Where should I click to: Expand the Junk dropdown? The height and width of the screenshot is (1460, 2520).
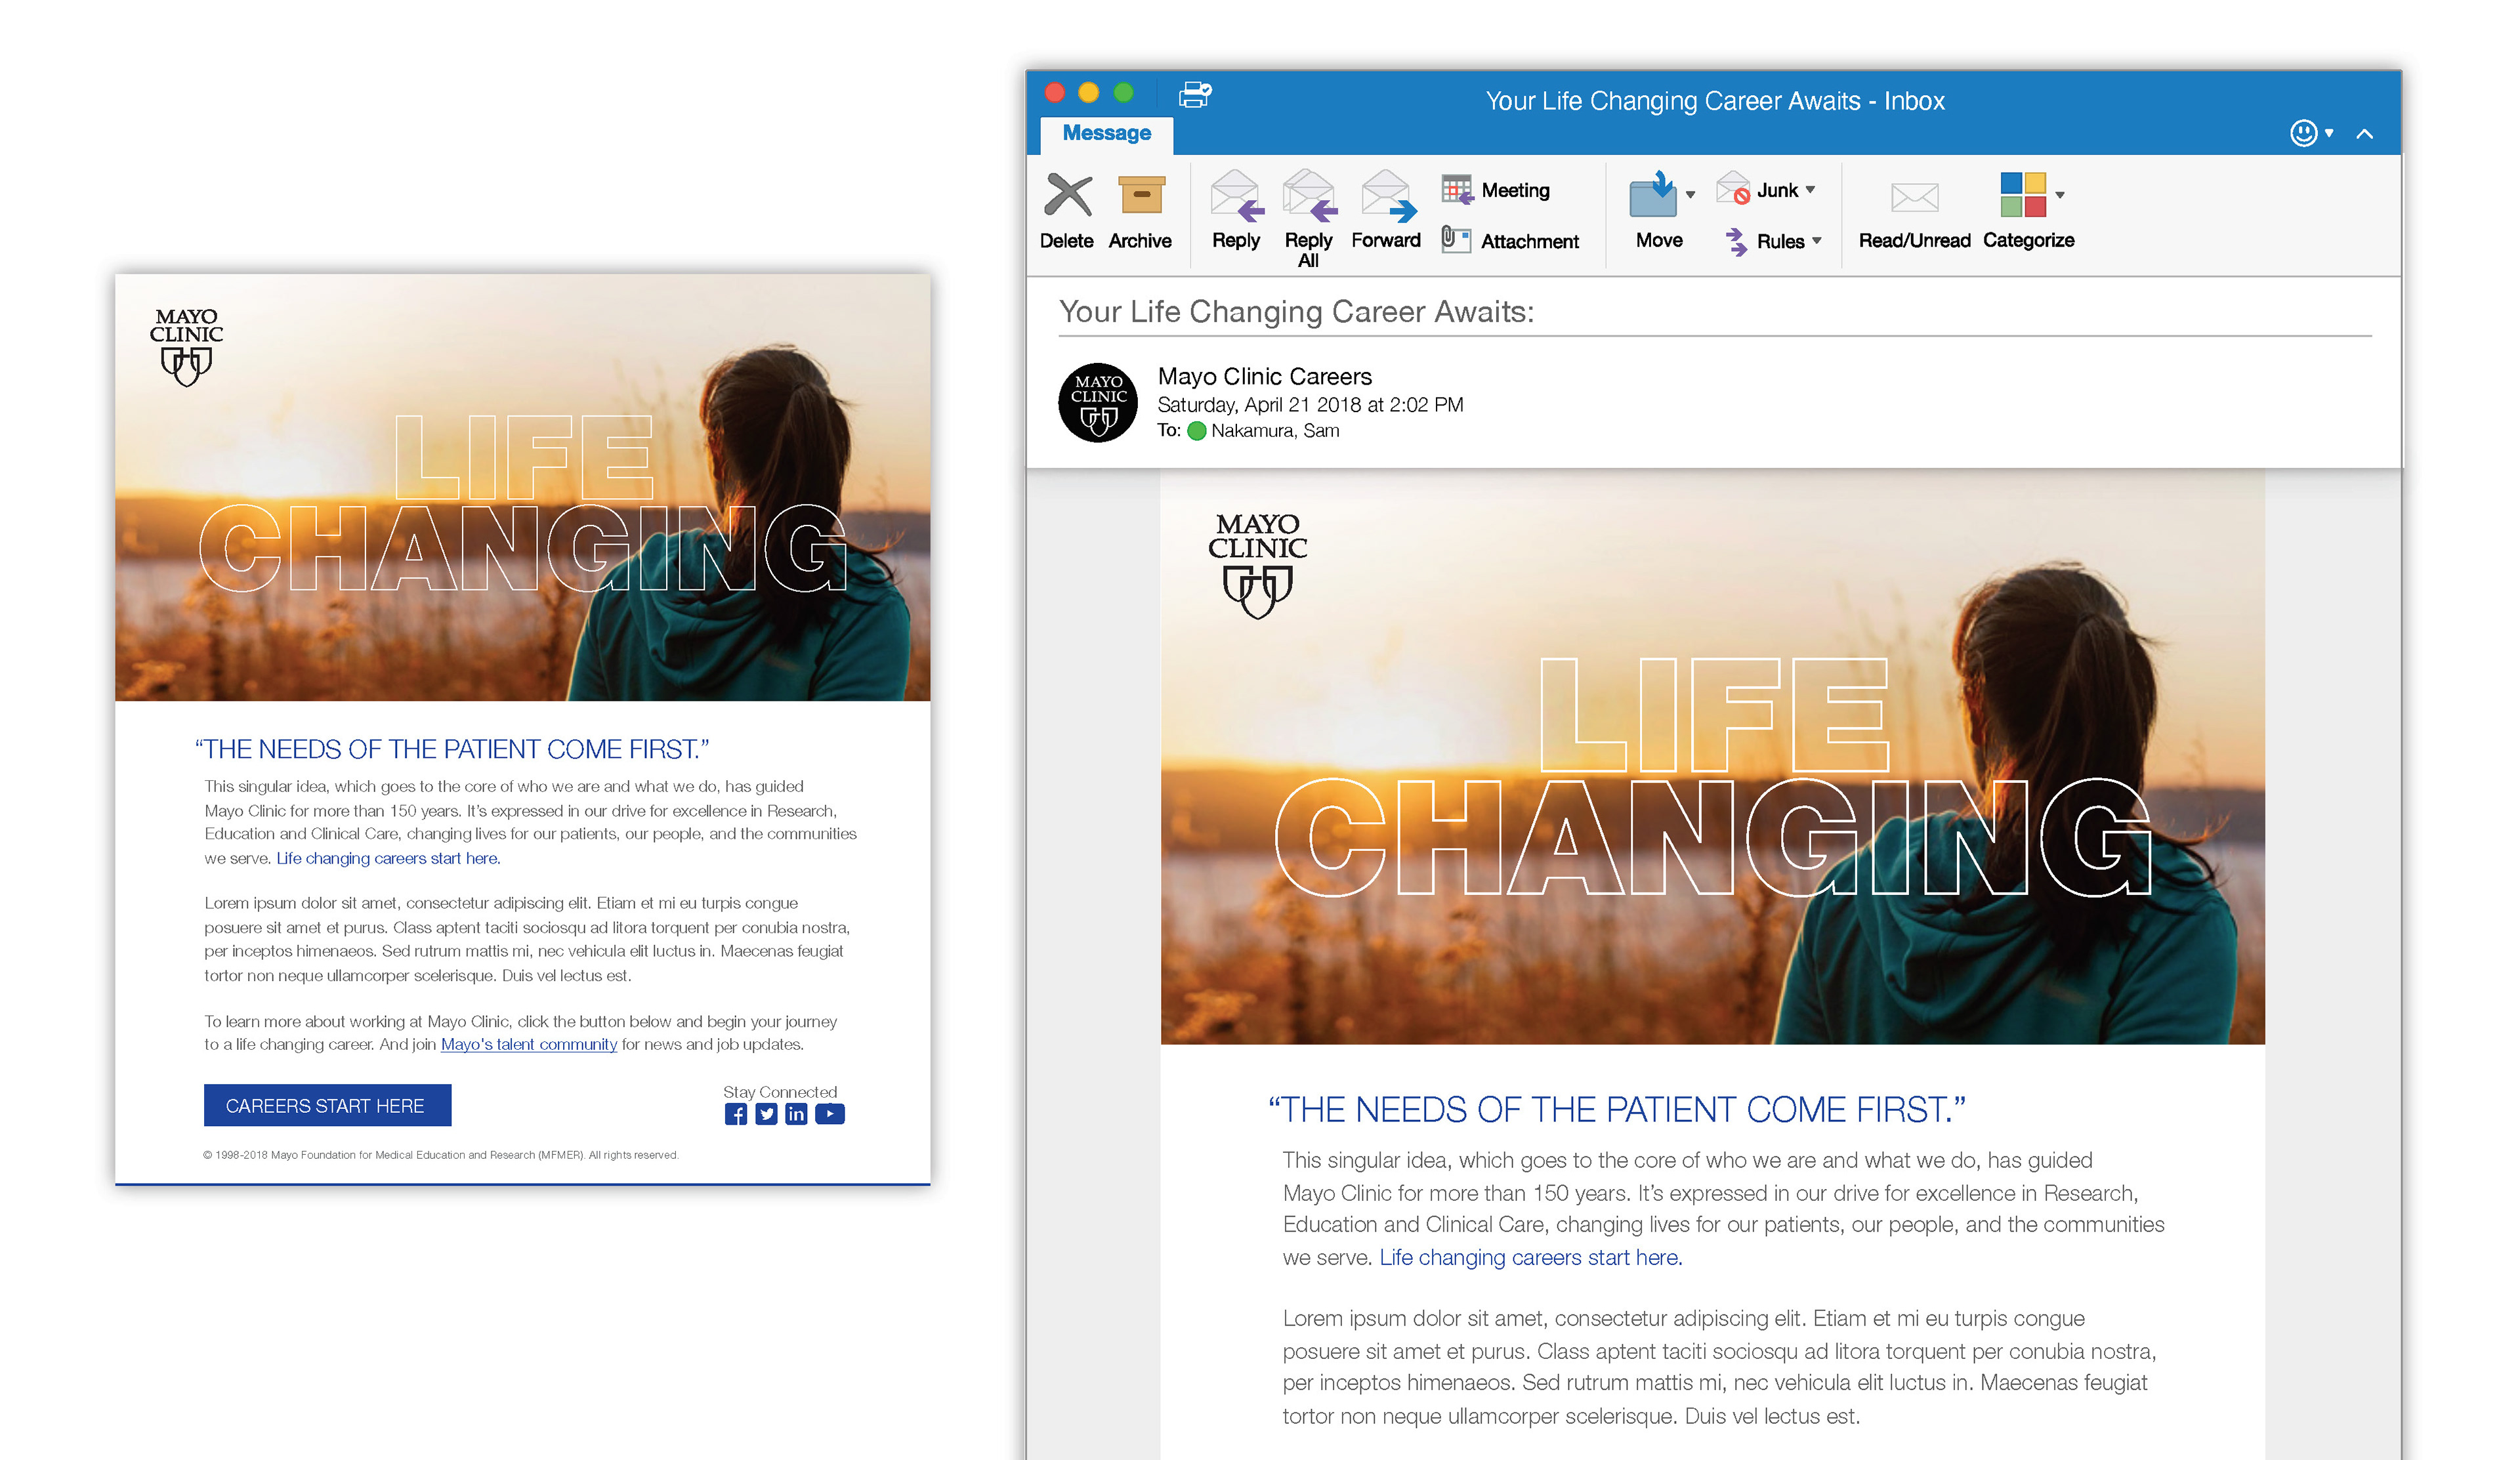1810,190
